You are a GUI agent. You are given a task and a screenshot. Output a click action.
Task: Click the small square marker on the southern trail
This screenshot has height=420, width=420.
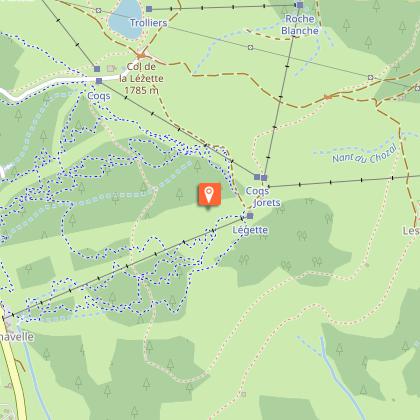[243, 394]
